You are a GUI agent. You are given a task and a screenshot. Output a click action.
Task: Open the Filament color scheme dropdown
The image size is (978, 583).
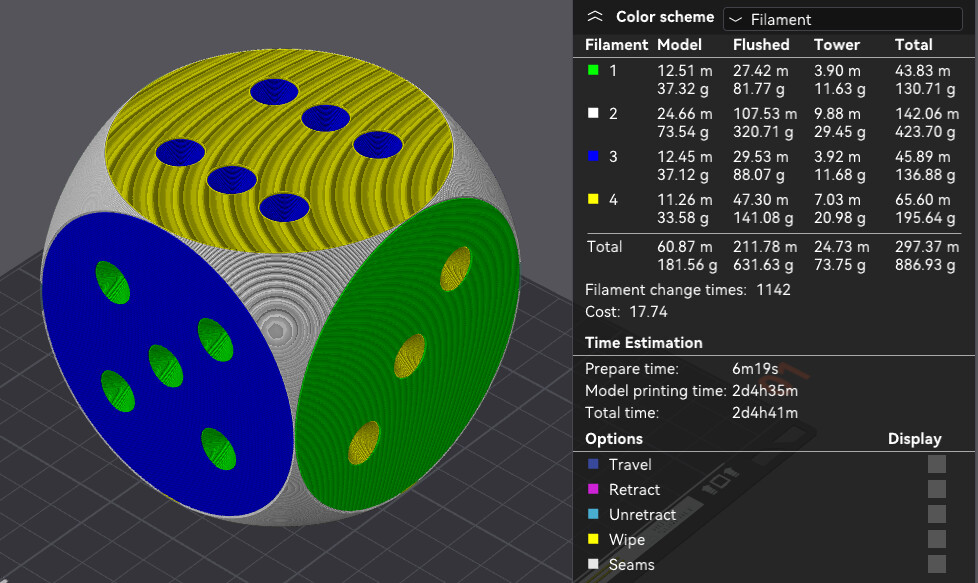tap(842, 19)
